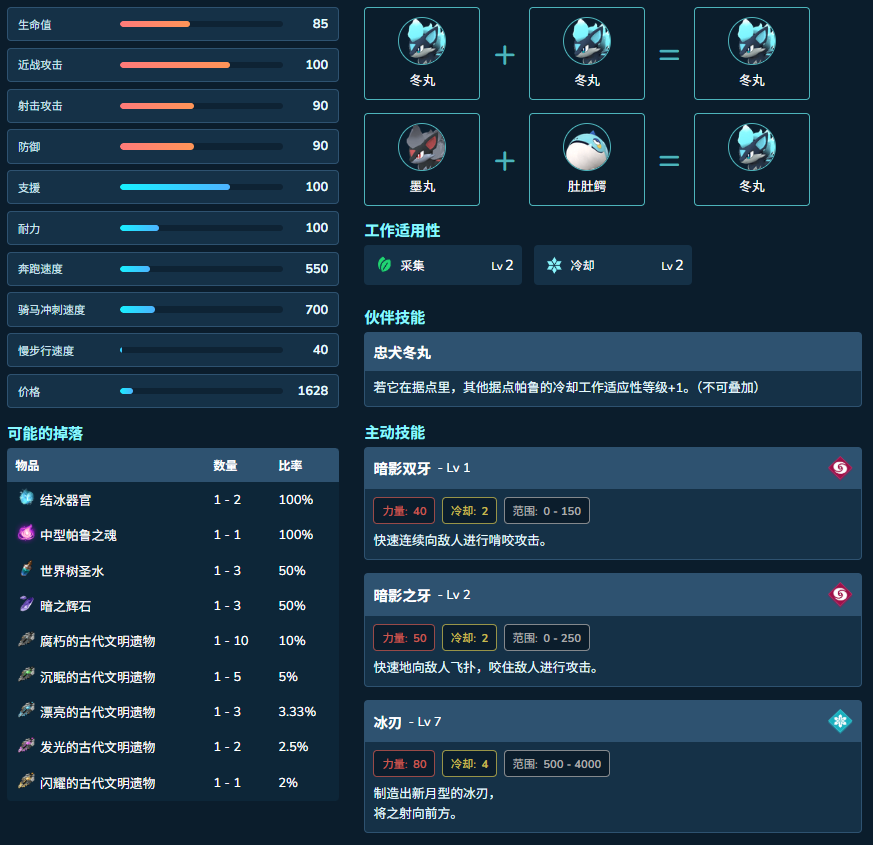
Task: Open the 世界树圣水 item link
Action: point(72,571)
